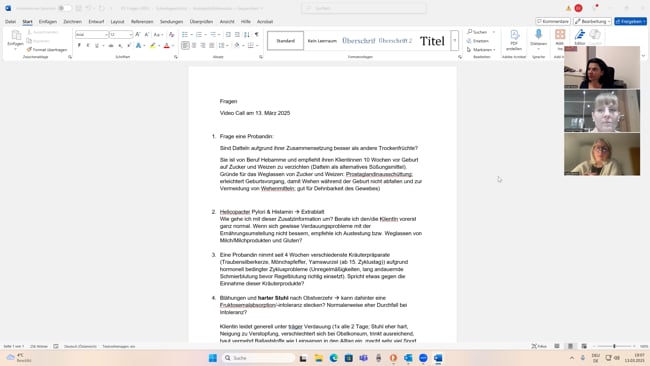Apply the Überschrift 2 style

pyautogui.click(x=395, y=41)
